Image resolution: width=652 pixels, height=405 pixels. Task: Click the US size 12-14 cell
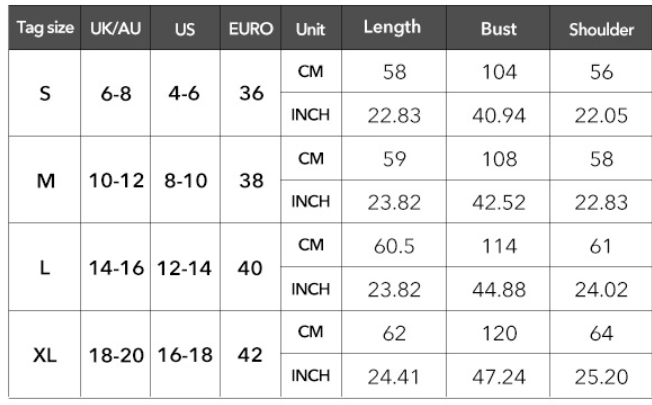click(x=185, y=267)
